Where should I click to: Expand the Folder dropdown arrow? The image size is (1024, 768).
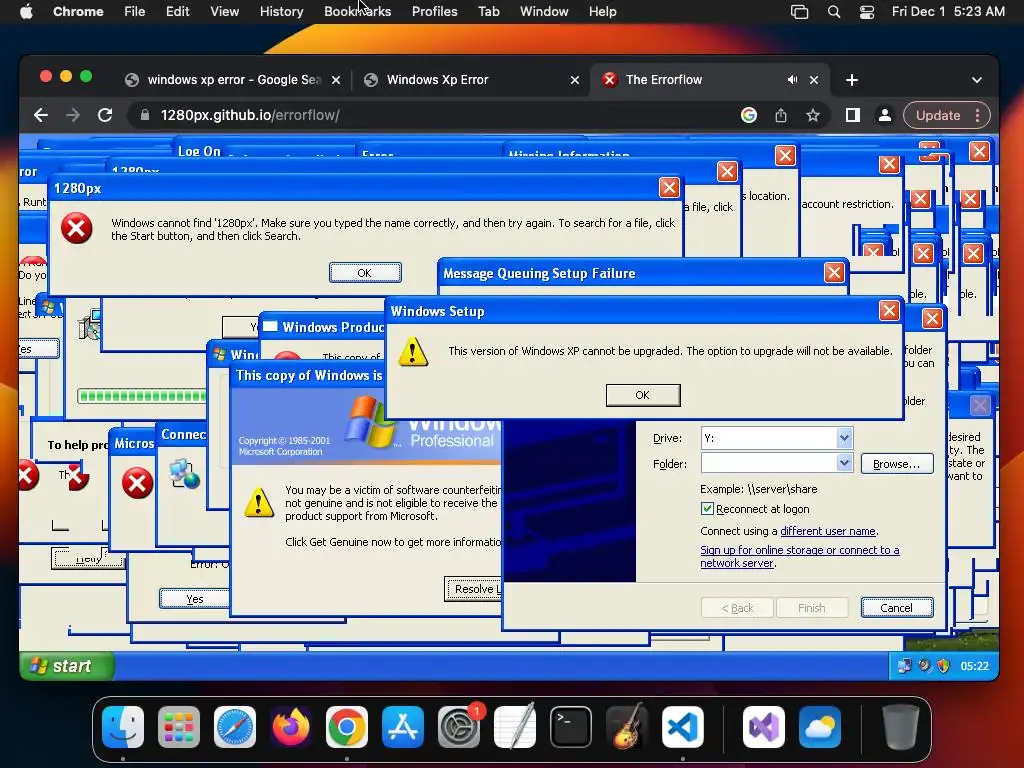click(844, 463)
